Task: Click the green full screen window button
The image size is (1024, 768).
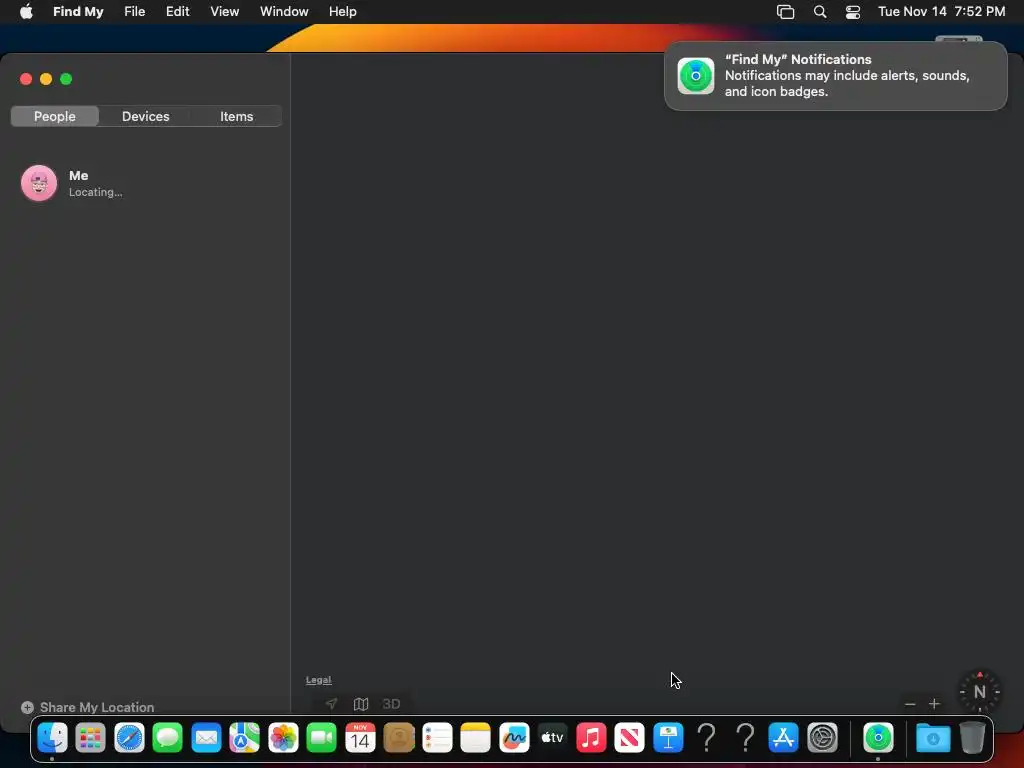Action: [x=66, y=79]
